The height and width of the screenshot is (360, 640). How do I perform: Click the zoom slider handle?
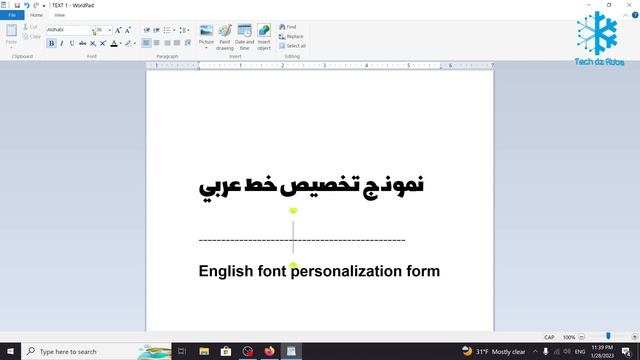pos(608,336)
